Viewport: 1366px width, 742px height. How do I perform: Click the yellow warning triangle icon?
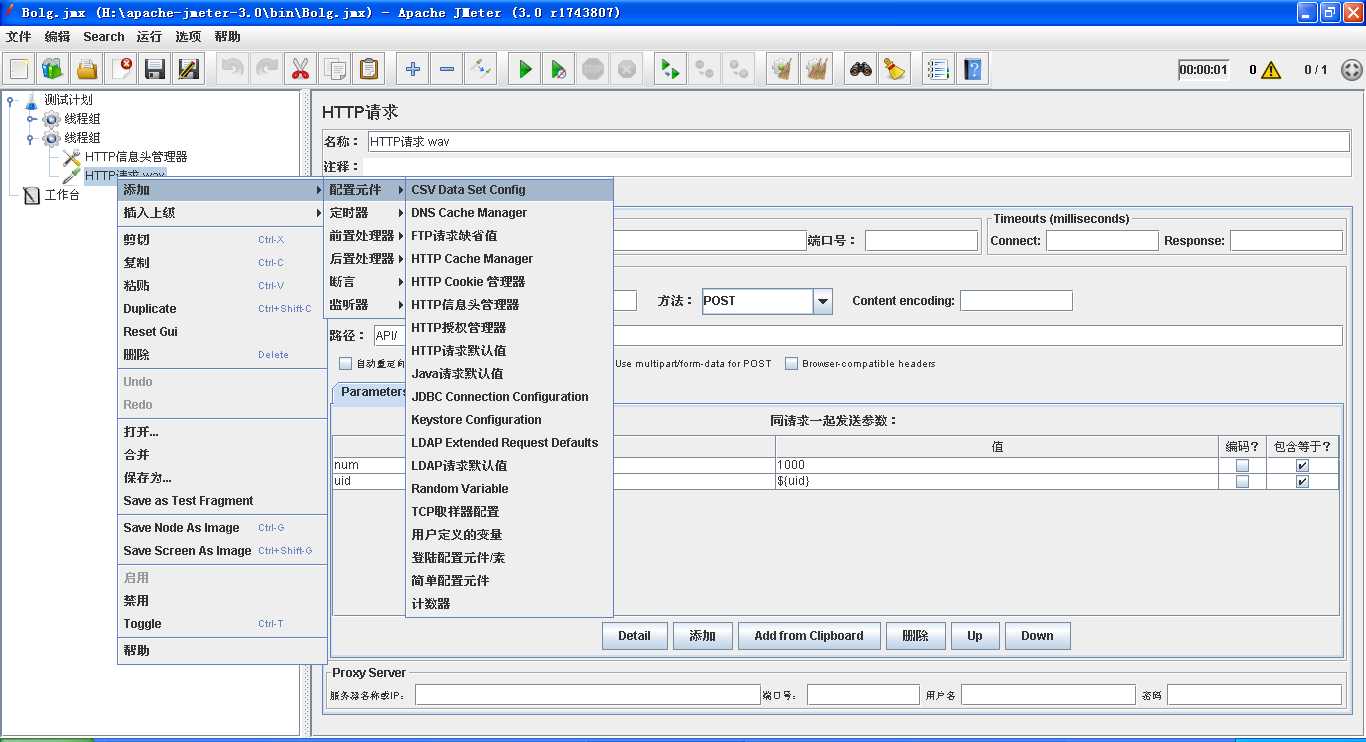point(1271,70)
